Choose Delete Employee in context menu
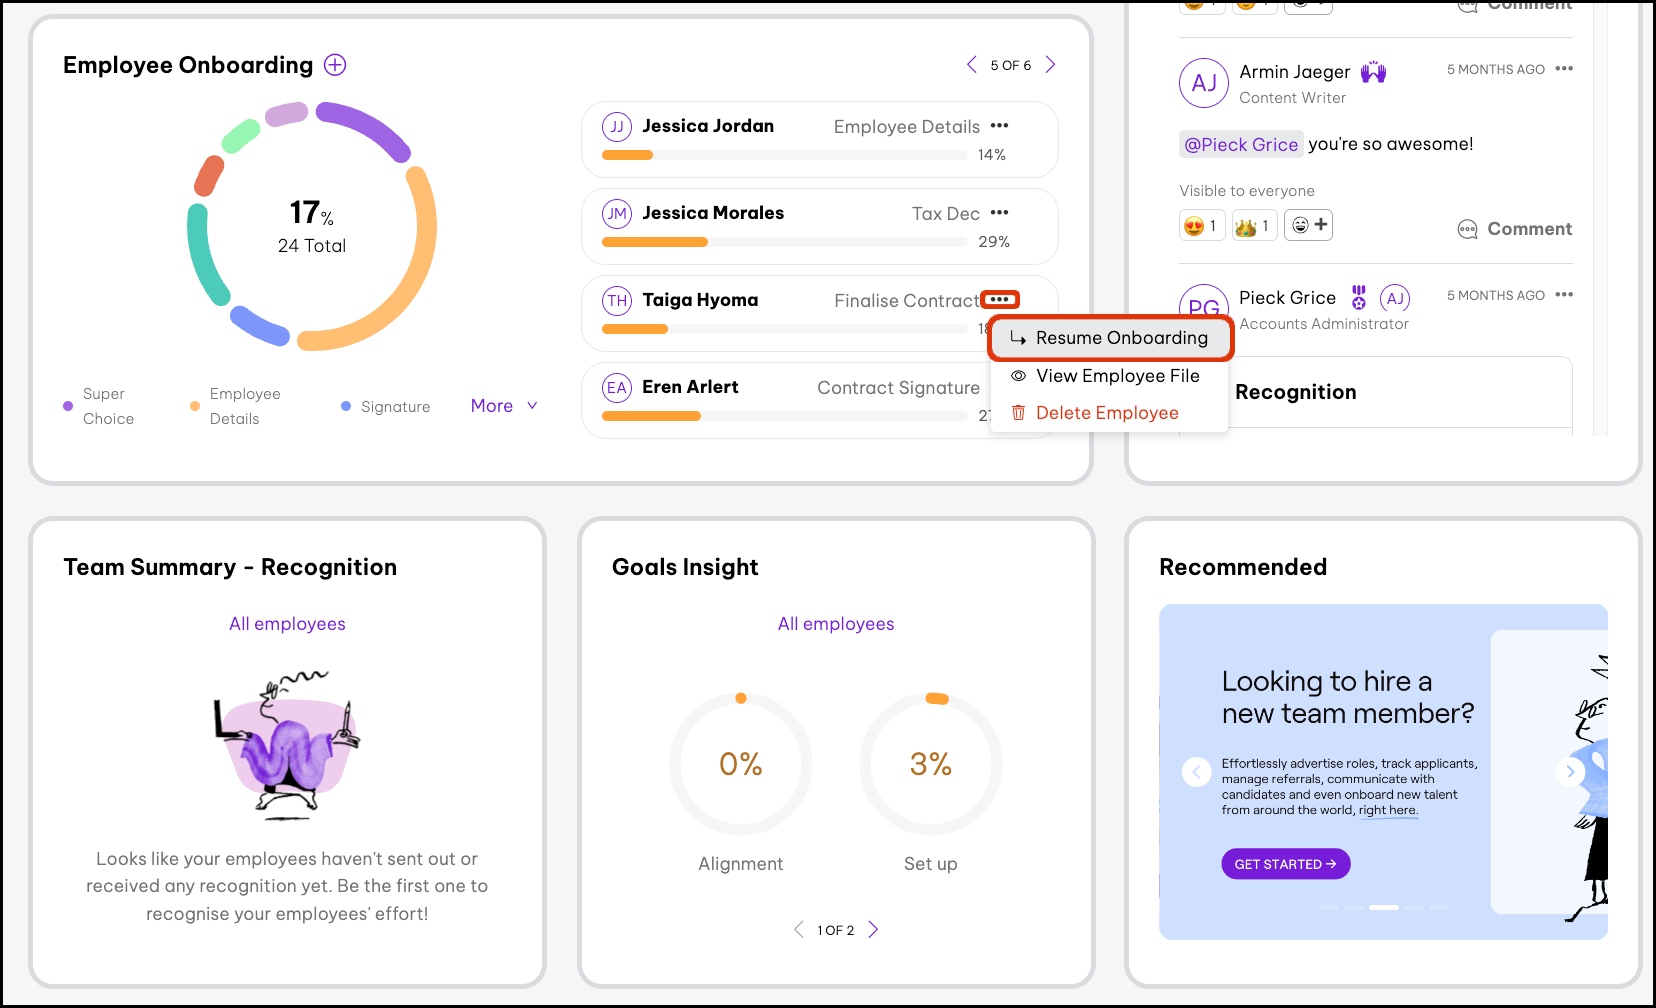 coord(1106,413)
